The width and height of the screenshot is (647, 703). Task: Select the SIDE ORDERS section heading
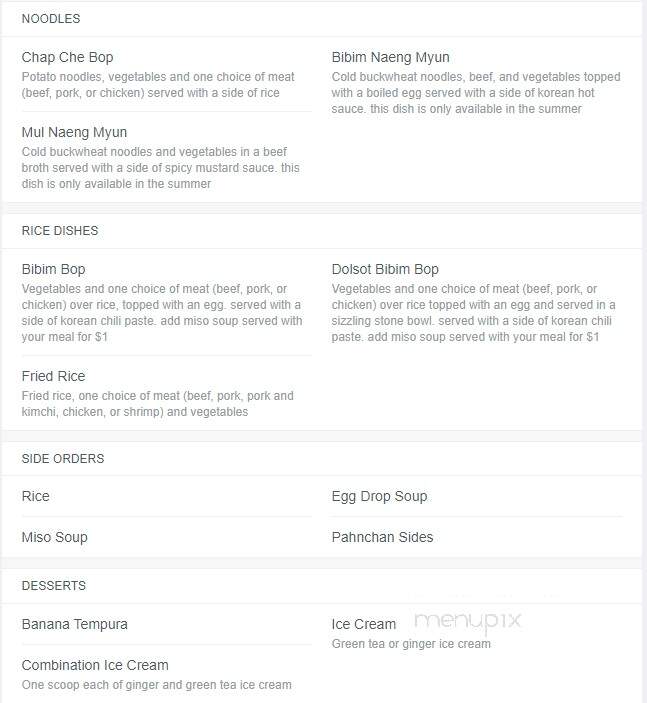click(63, 459)
